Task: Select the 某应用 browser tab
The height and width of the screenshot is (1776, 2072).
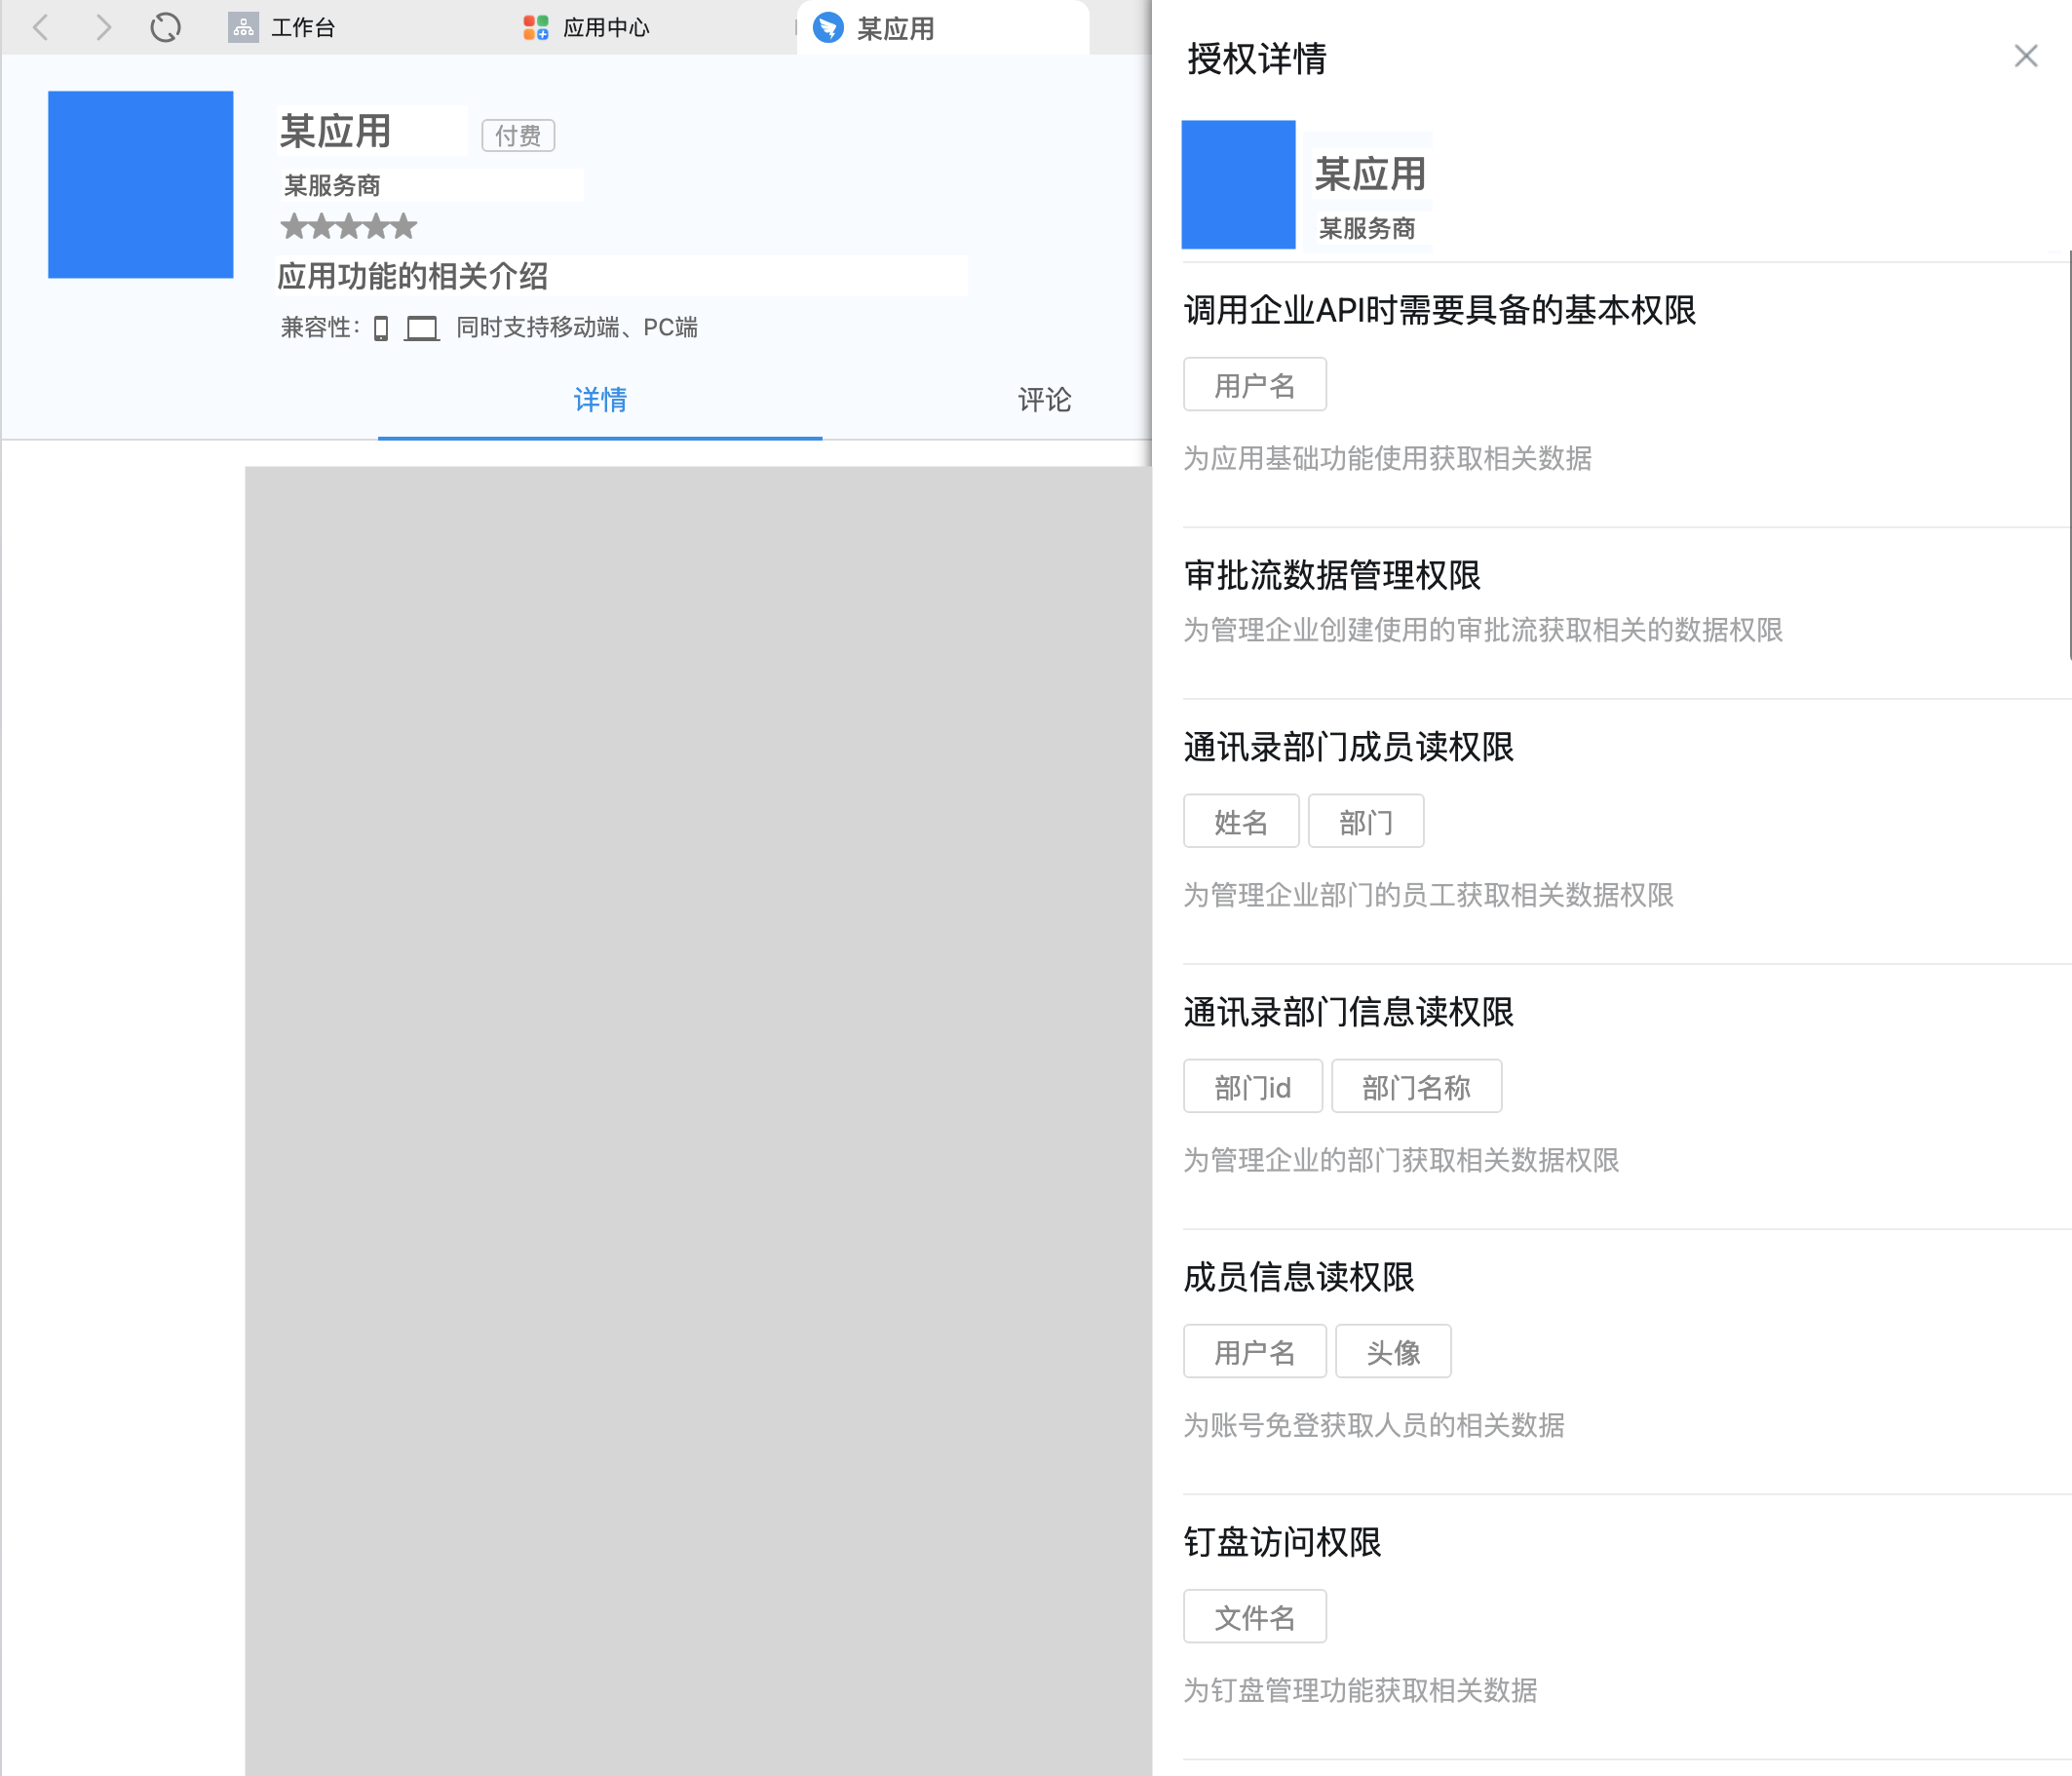Action: click(943, 28)
